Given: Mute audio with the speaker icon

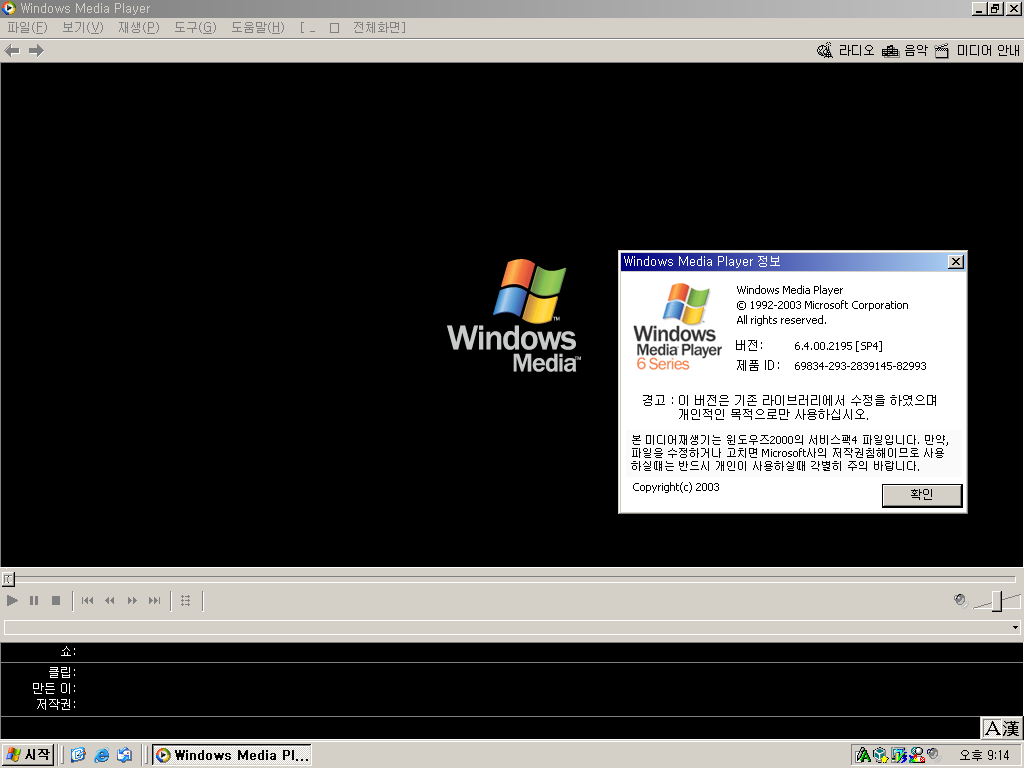Looking at the screenshot, I should click(960, 600).
